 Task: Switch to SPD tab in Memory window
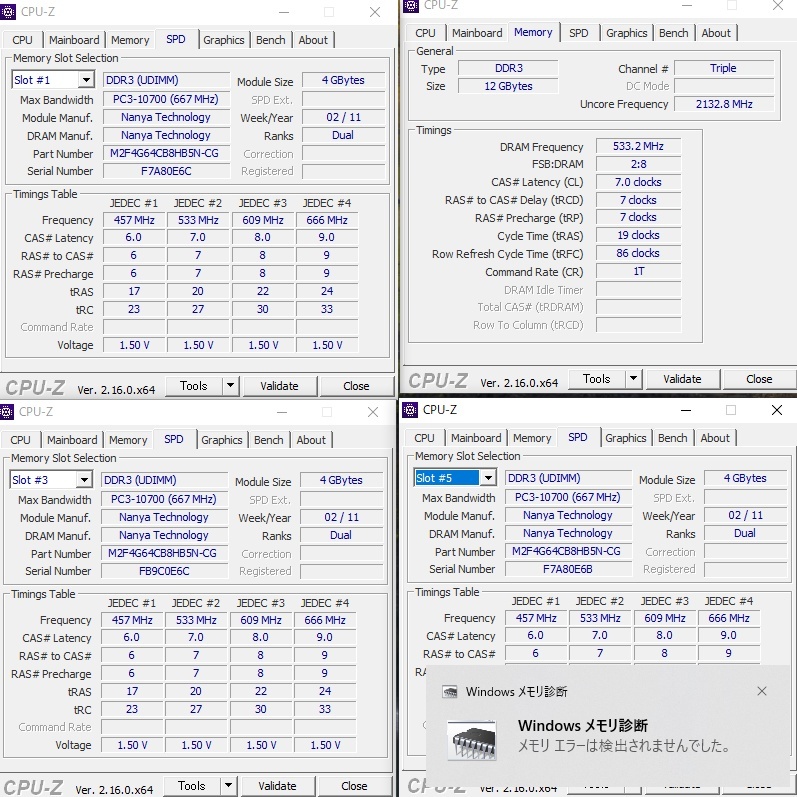click(578, 33)
